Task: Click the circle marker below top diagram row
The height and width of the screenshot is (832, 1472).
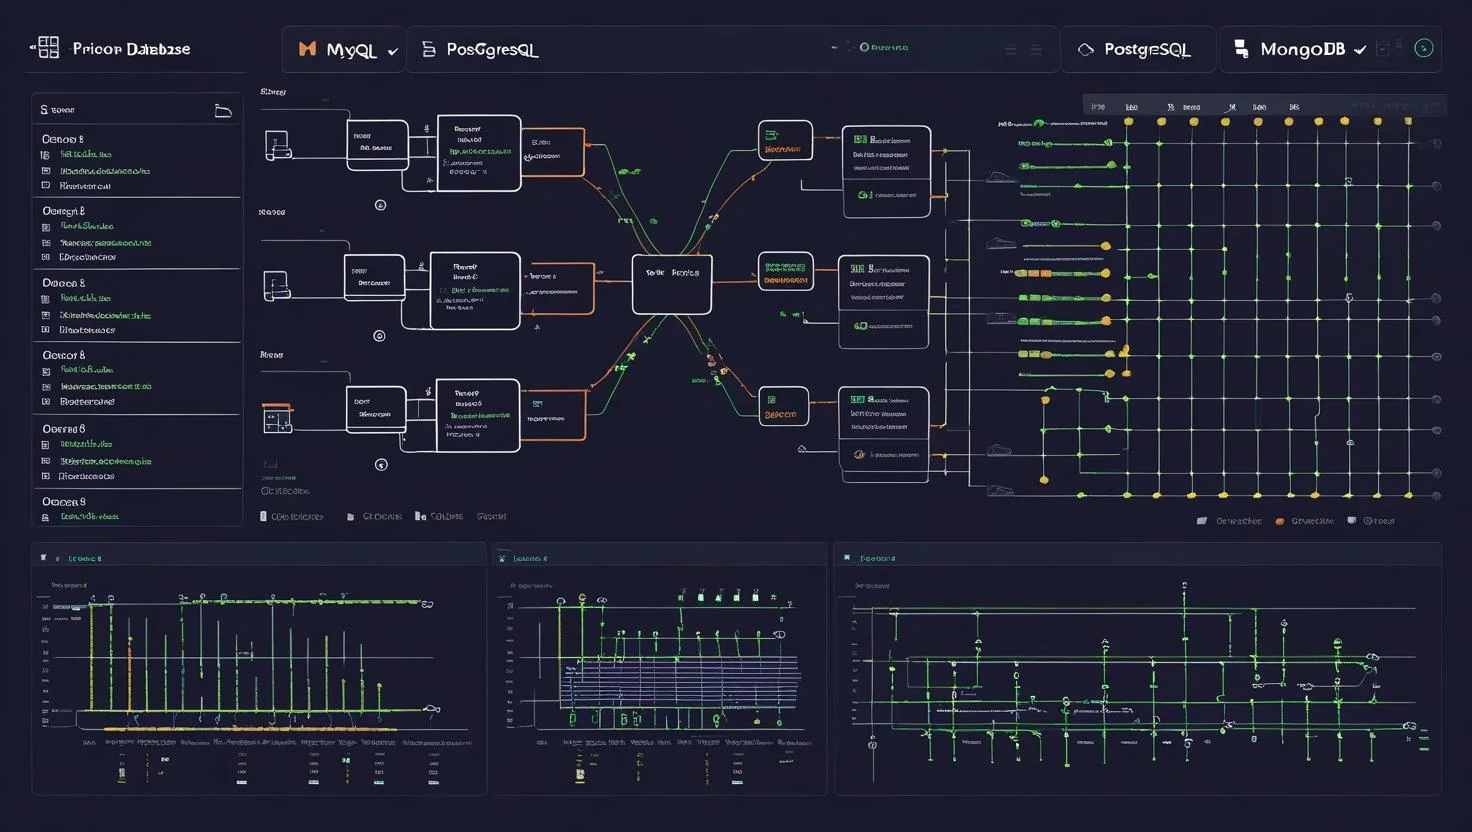Action: click(x=380, y=205)
